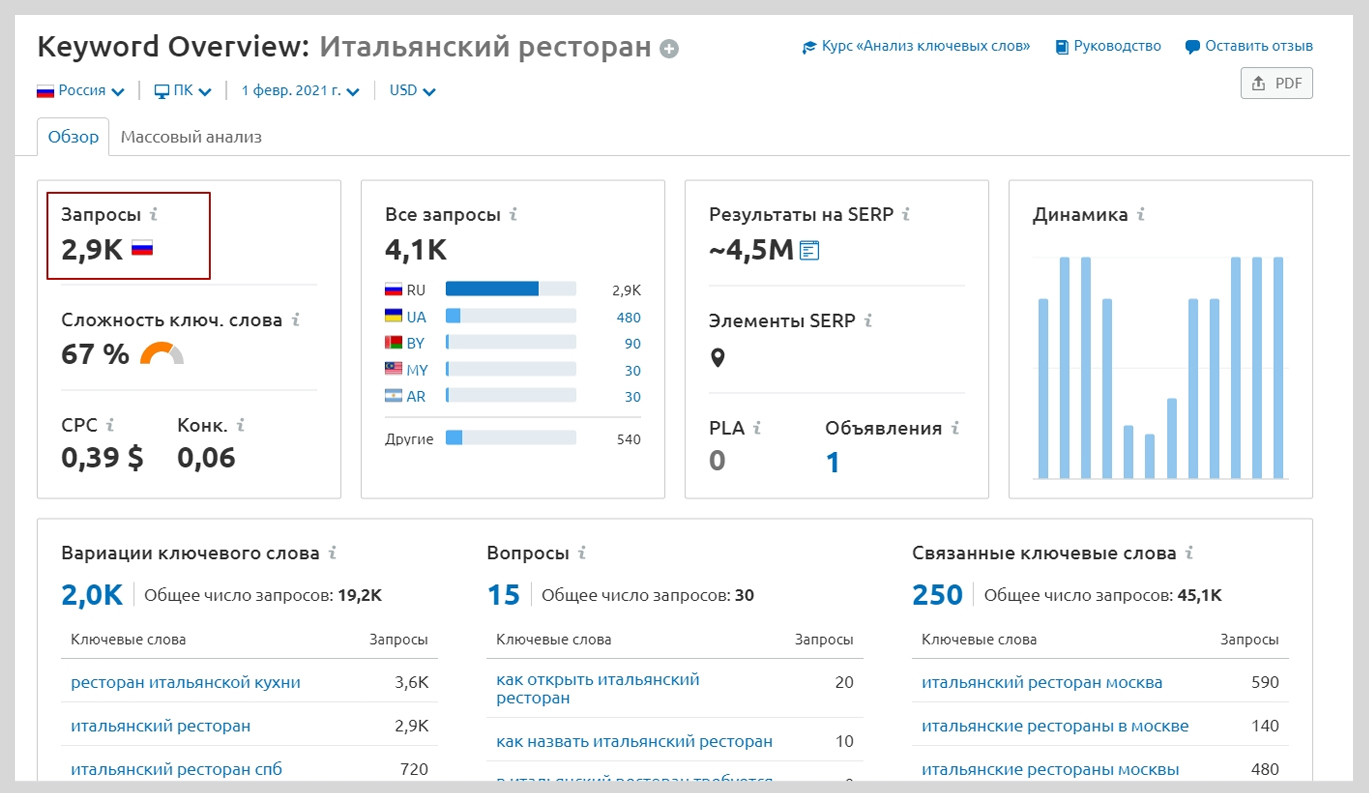Click the AR country link

coord(416,396)
